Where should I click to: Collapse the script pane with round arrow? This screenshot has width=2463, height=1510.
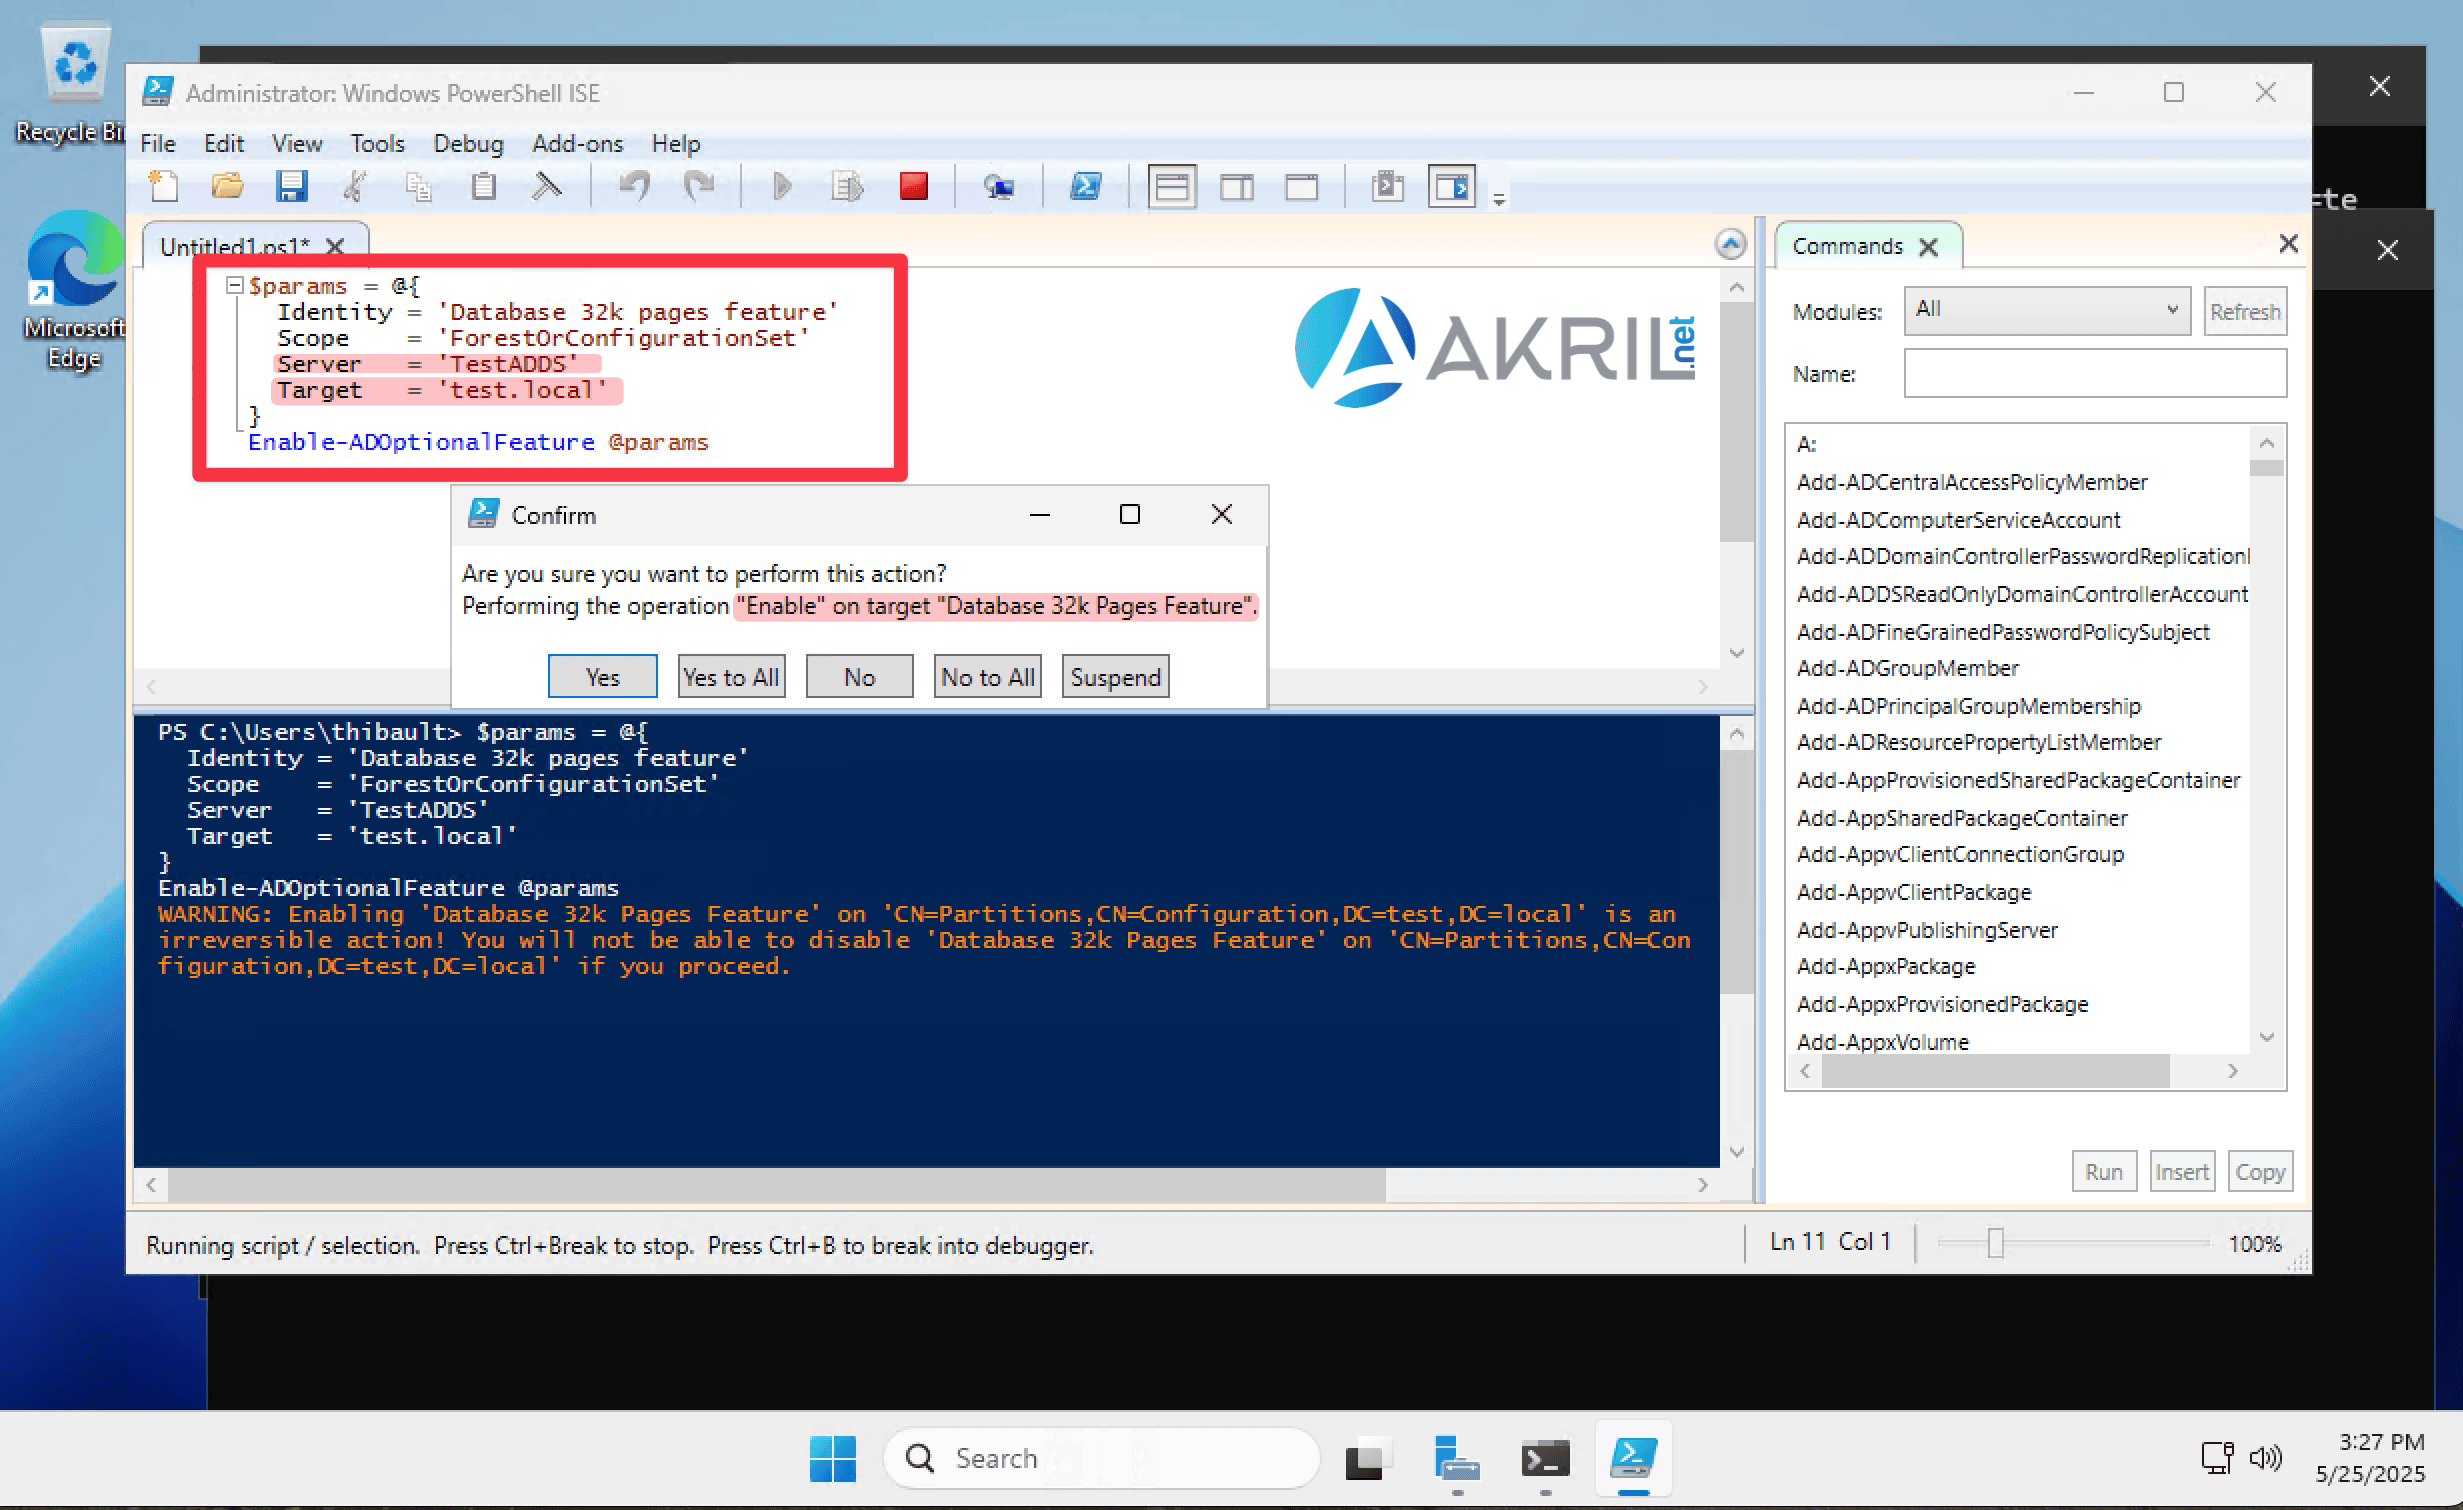click(x=1730, y=244)
